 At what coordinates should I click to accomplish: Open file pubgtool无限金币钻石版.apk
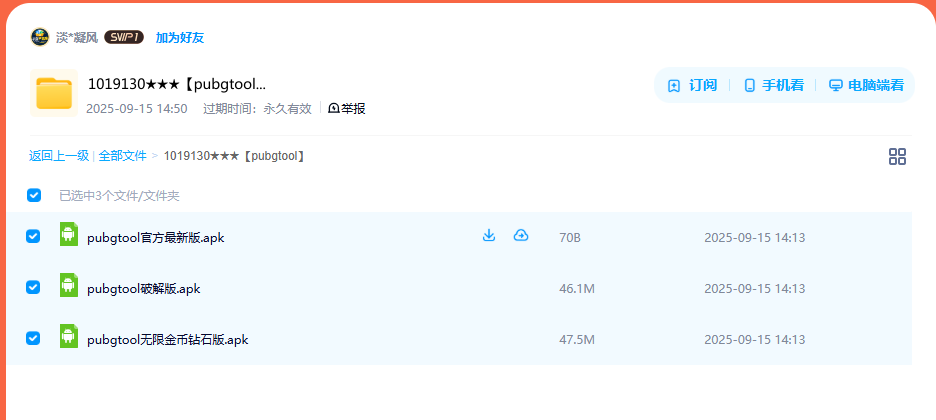[x=168, y=340]
